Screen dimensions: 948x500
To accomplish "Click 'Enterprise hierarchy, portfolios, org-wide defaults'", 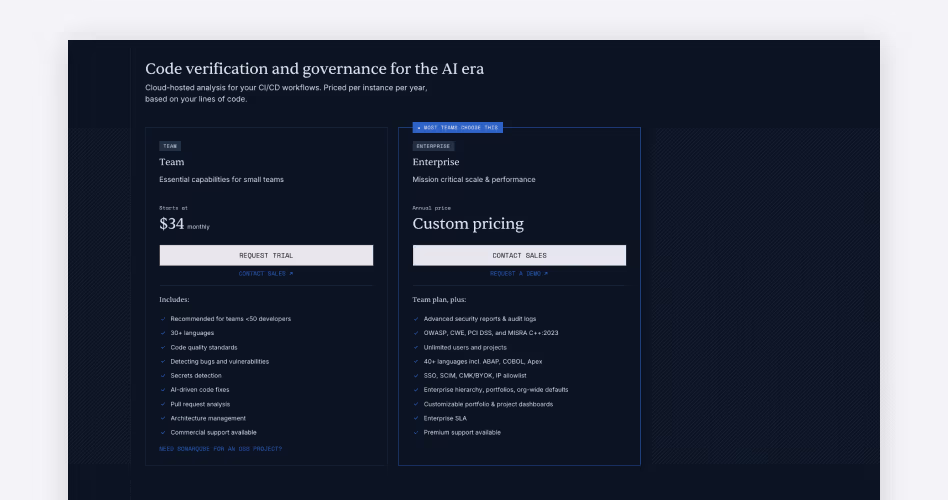I will [x=496, y=390].
